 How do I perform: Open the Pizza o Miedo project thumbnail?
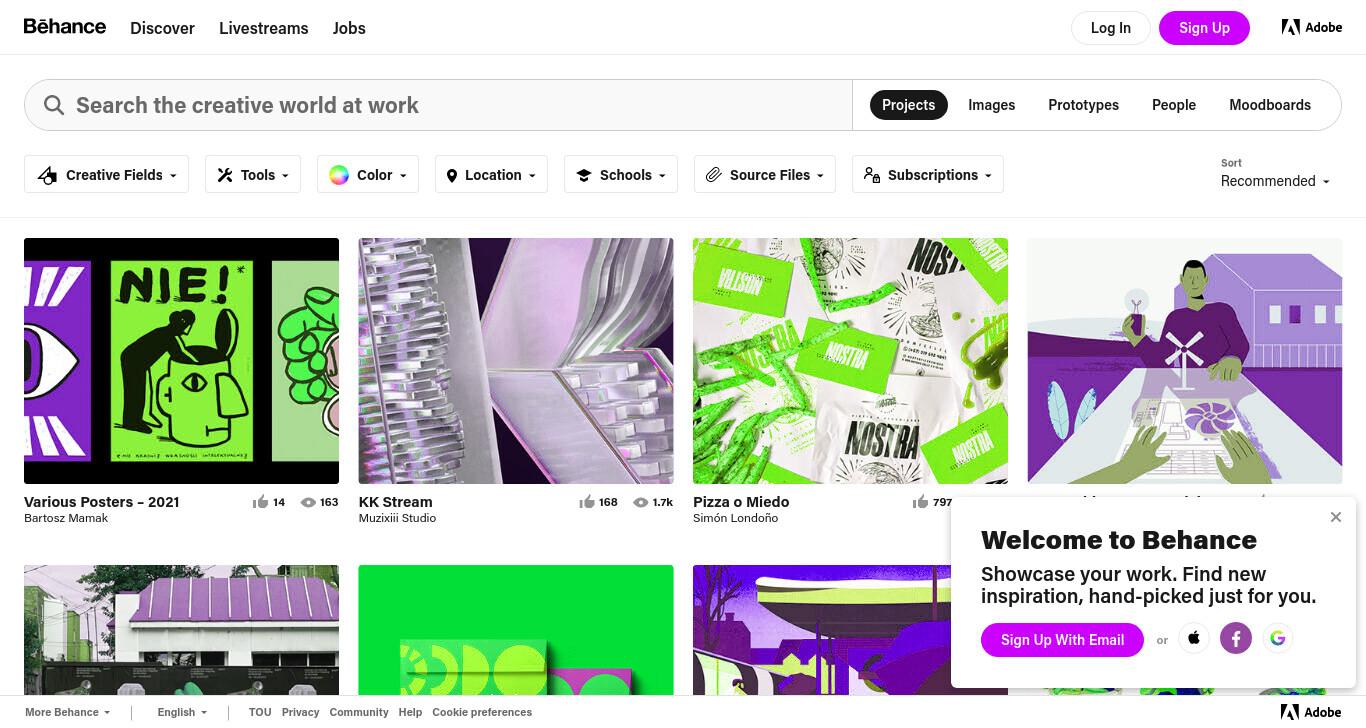point(850,361)
